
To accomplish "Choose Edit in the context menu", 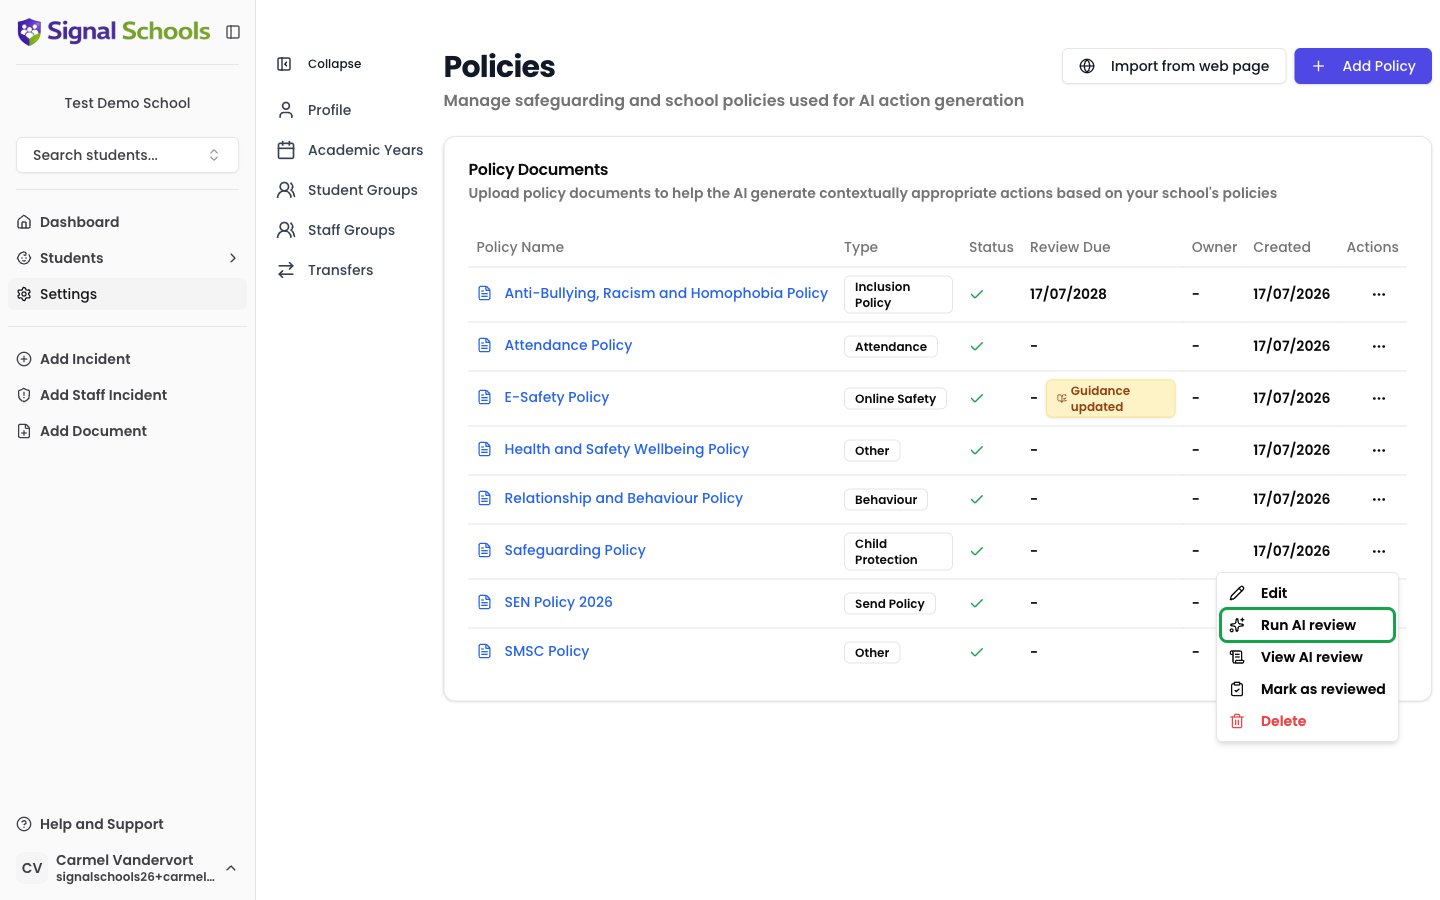I will 1307,593.
